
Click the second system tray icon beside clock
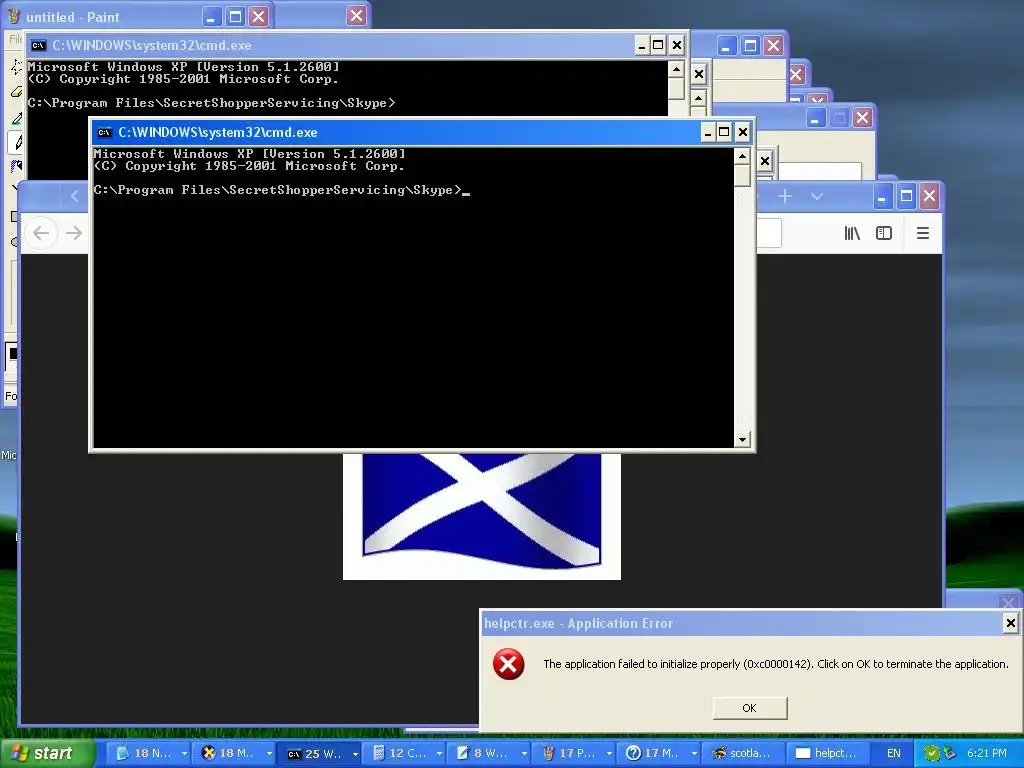coord(949,754)
